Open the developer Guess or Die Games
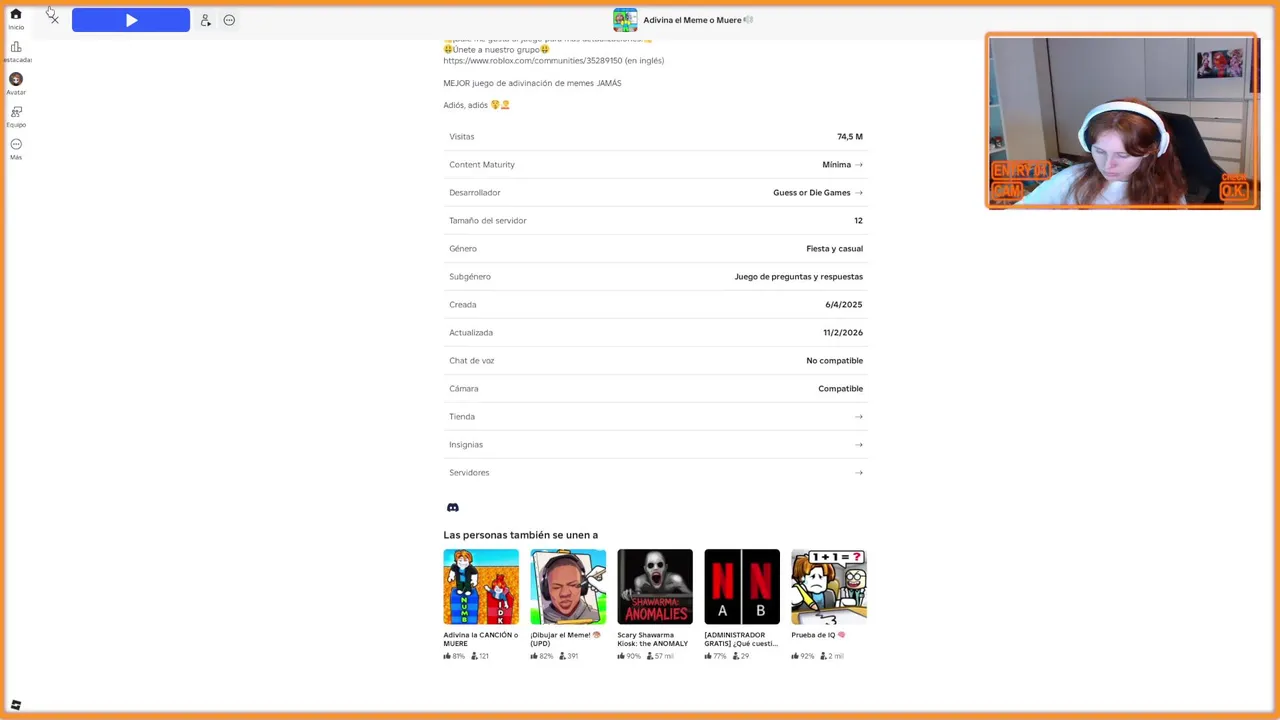The height and width of the screenshot is (720, 1280). point(811,192)
